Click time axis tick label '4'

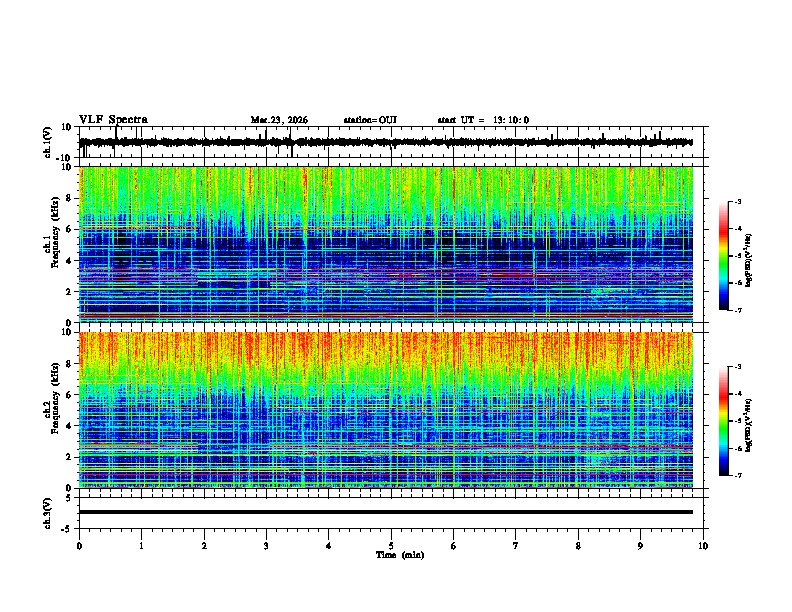click(329, 546)
